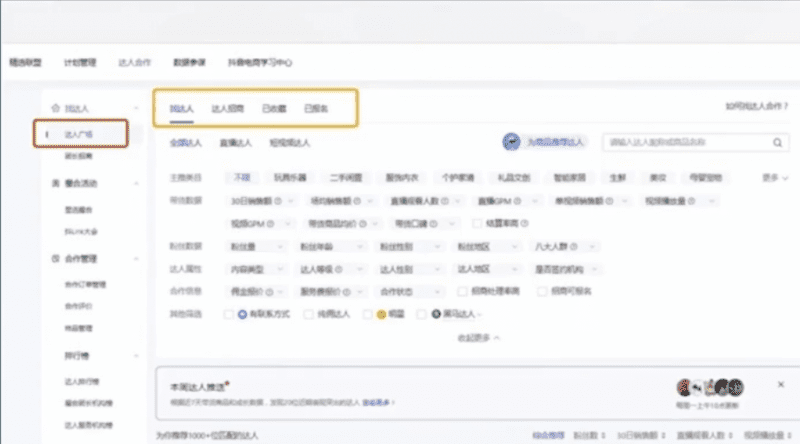Image resolution: width=800 pixels, height=444 pixels.
Task: Switch to the 达人招商 tab
Action: [227, 107]
